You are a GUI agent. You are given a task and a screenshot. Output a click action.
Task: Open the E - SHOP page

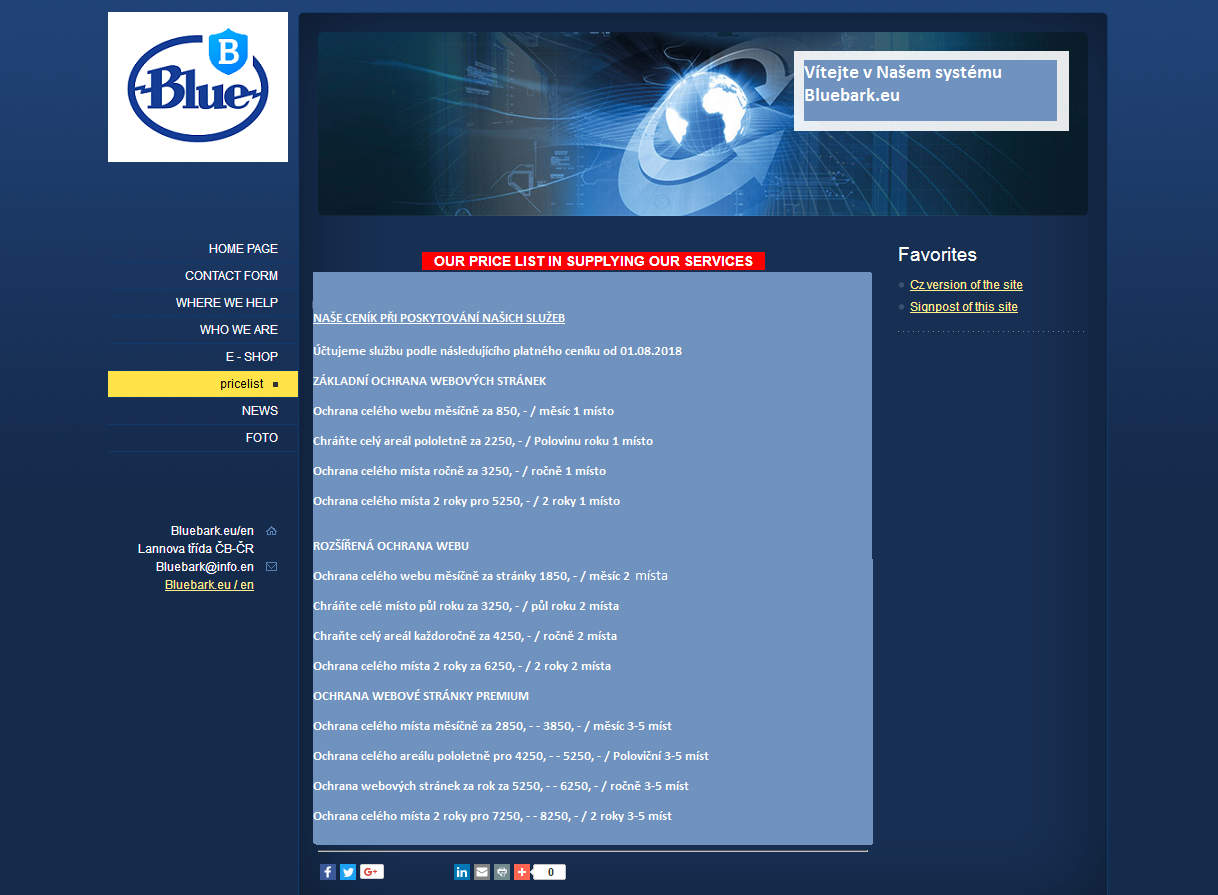(x=252, y=357)
